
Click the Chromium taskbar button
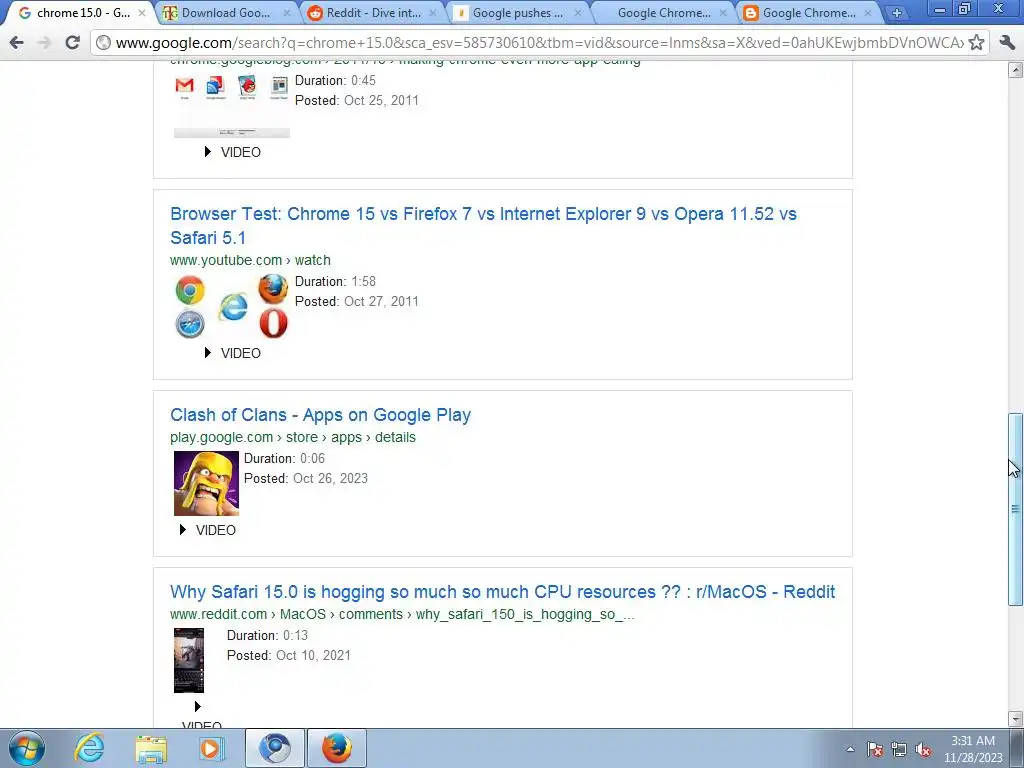coord(274,748)
